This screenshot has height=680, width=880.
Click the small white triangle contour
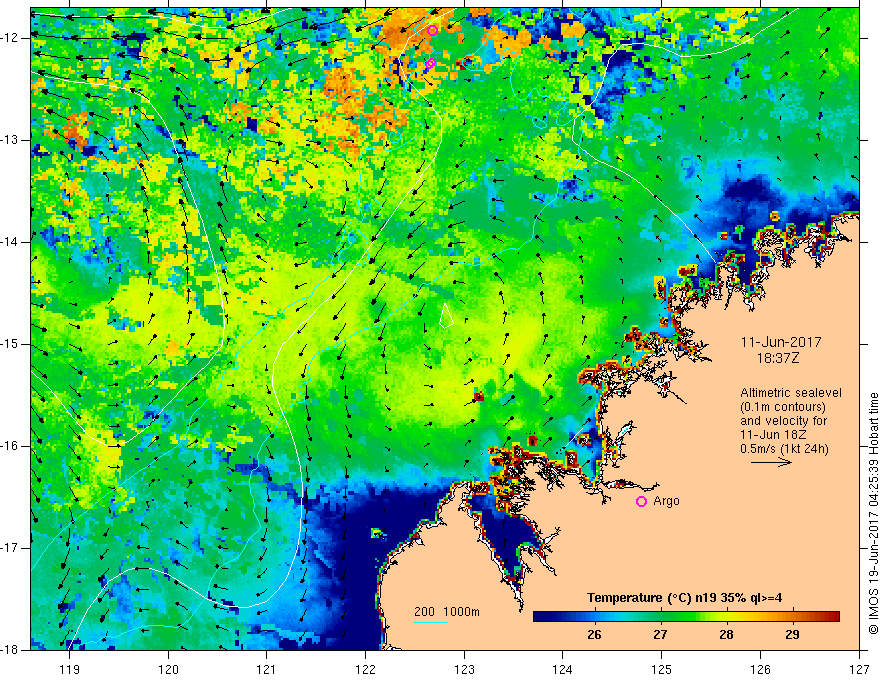(x=446, y=316)
